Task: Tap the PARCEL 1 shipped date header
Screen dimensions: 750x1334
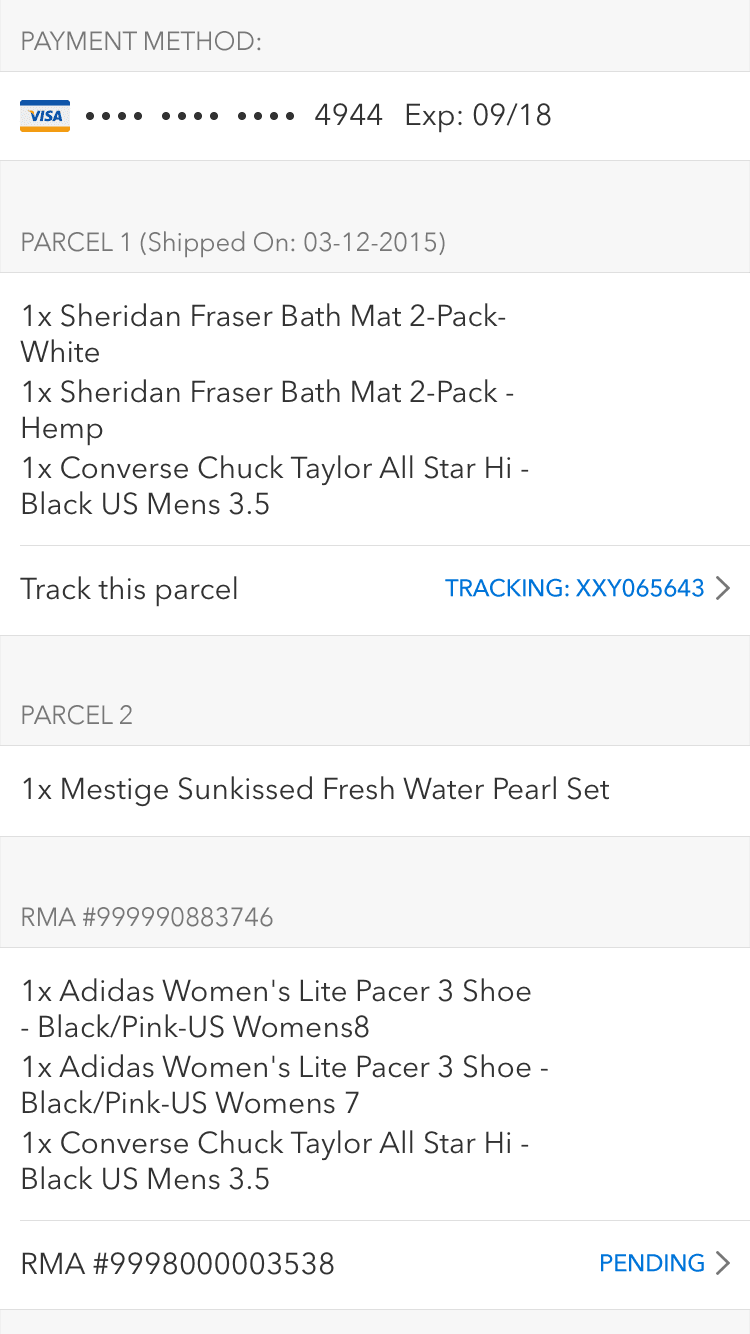Action: (233, 243)
